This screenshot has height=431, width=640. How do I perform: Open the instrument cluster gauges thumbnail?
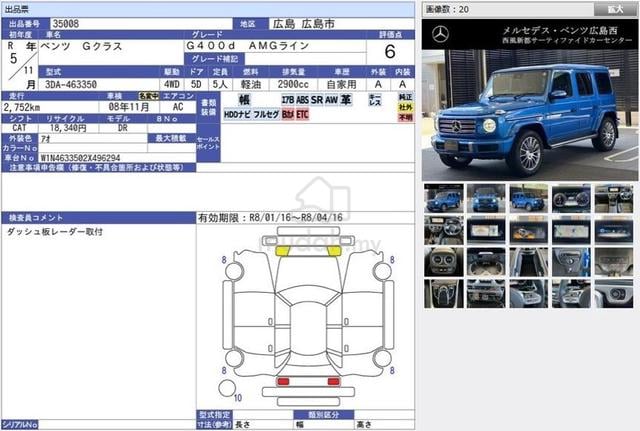click(571, 198)
